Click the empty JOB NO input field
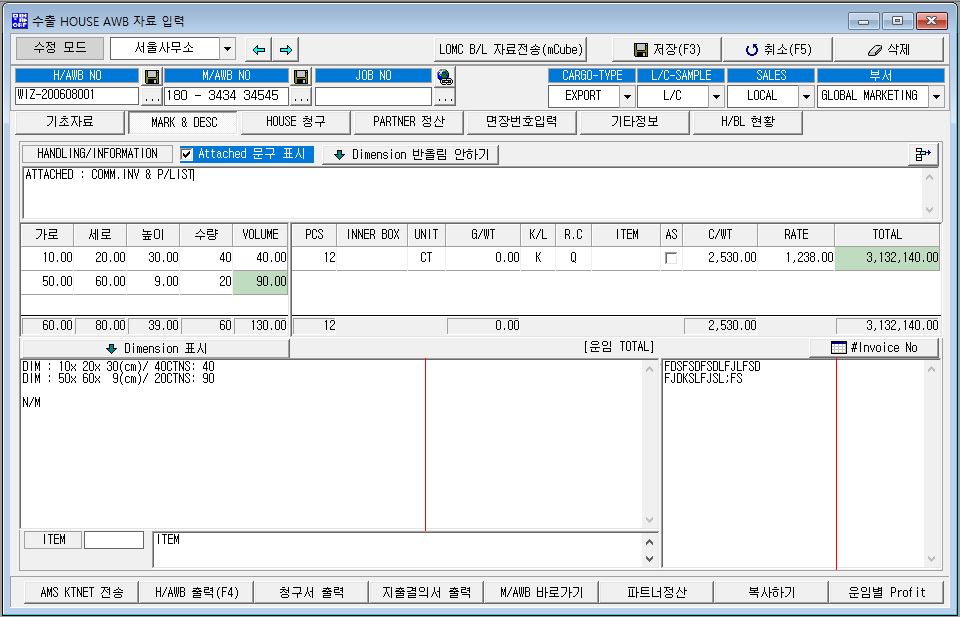This screenshot has height=617, width=960. tap(373, 96)
